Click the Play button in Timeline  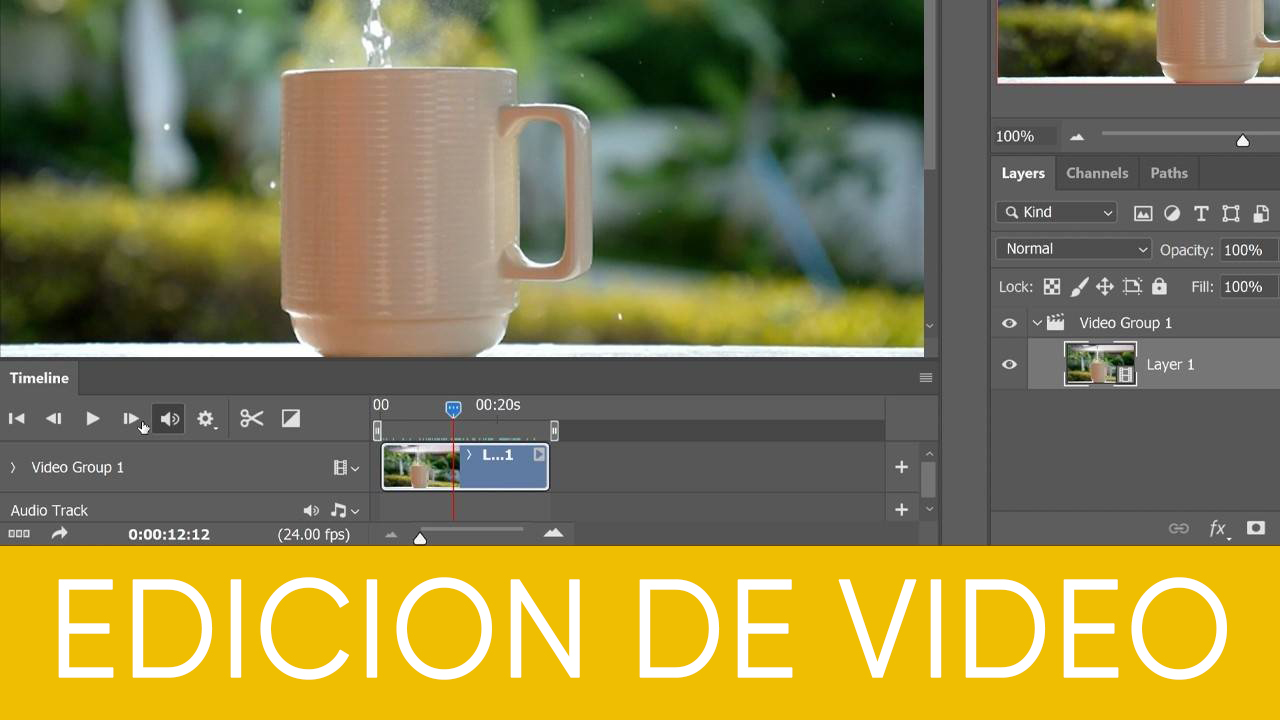[92, 419]
